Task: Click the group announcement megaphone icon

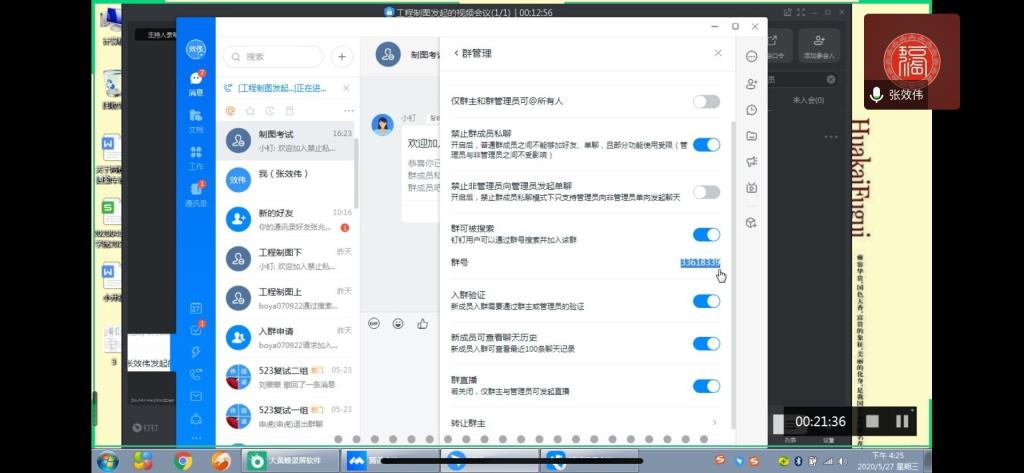Action: (751, 161)
